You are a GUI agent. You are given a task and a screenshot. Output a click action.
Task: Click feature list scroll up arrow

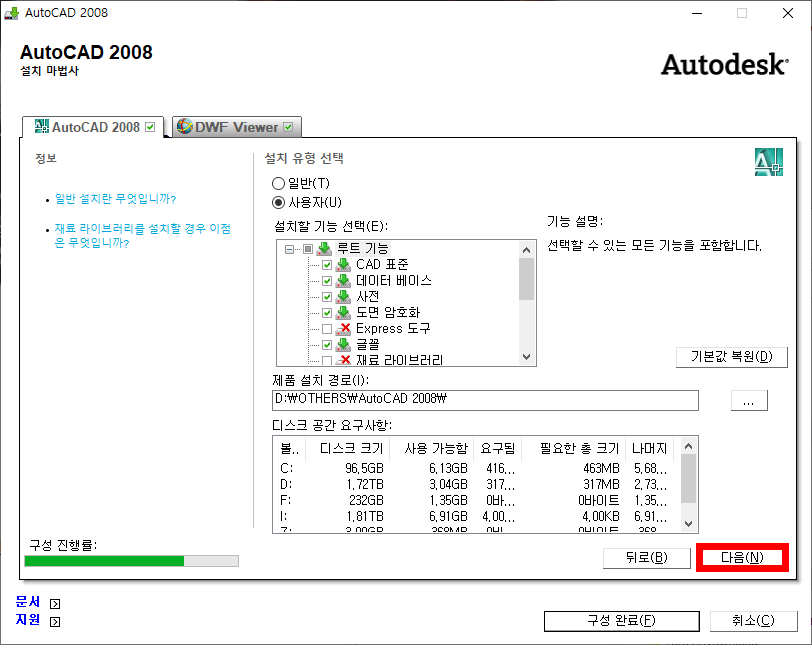(x=527, y=250)
